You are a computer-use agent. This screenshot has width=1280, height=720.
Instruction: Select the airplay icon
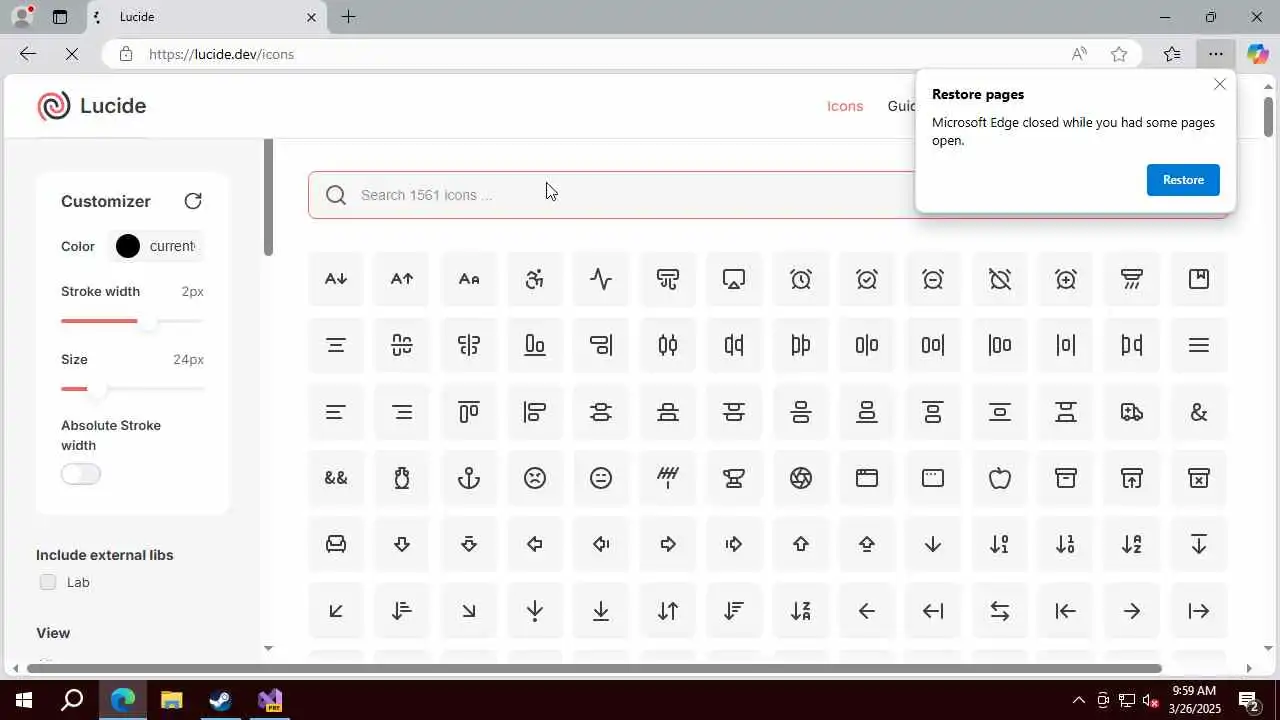point(734,279)
